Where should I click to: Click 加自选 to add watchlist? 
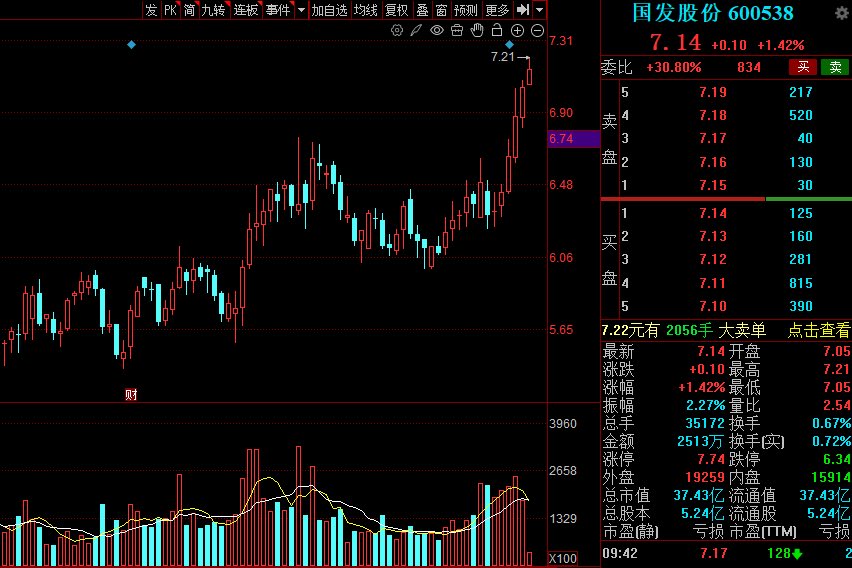(329, 10)
